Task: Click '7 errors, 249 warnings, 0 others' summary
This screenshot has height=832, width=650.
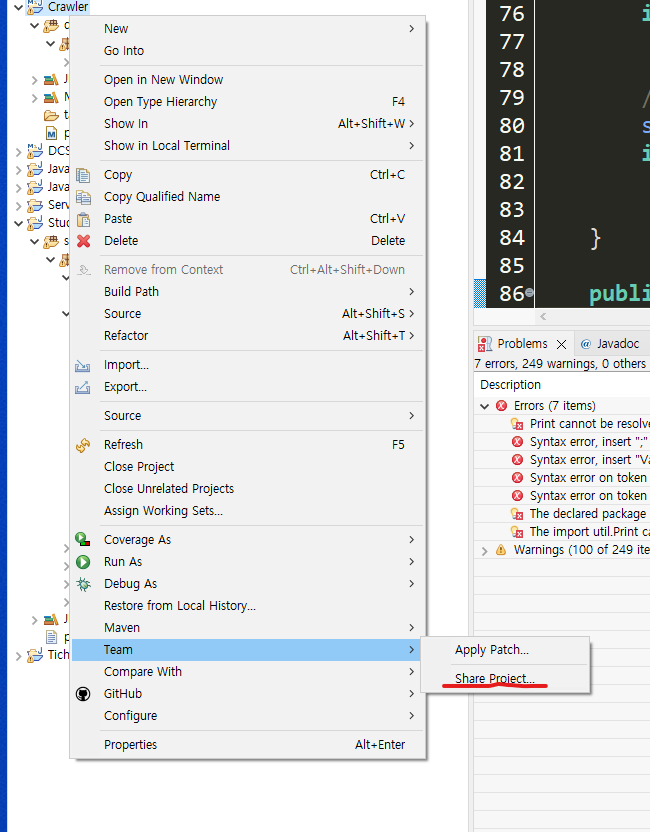Action: [x=560, y=364]
